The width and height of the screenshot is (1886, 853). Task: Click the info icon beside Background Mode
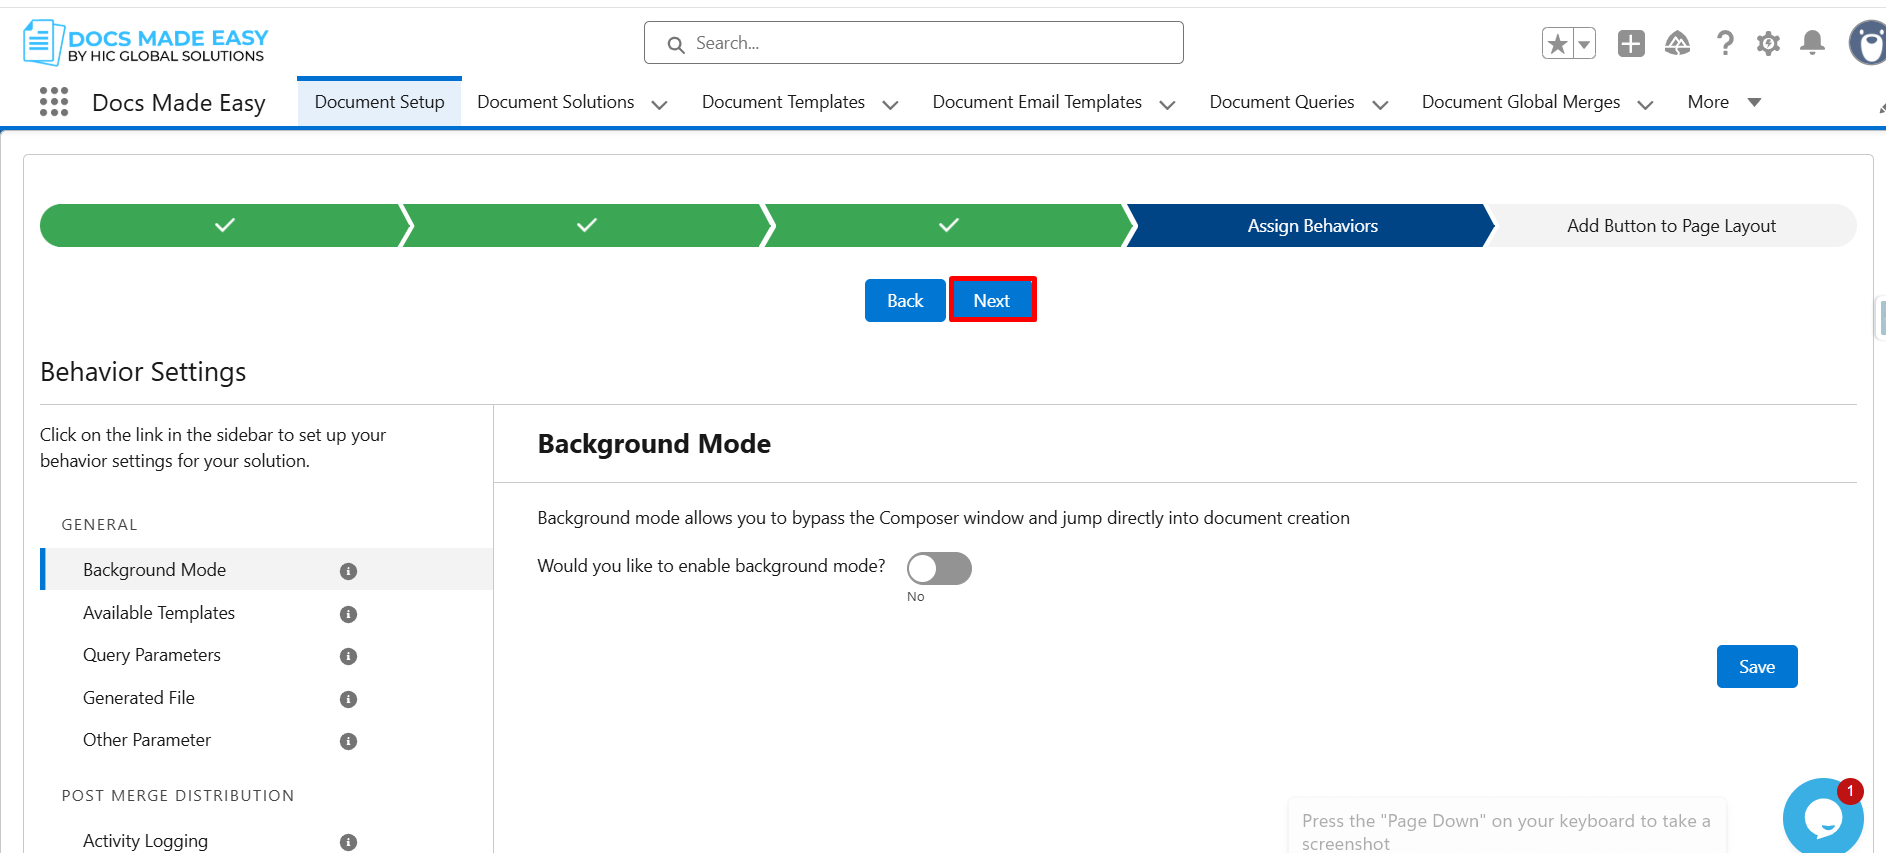coord(348,571)
